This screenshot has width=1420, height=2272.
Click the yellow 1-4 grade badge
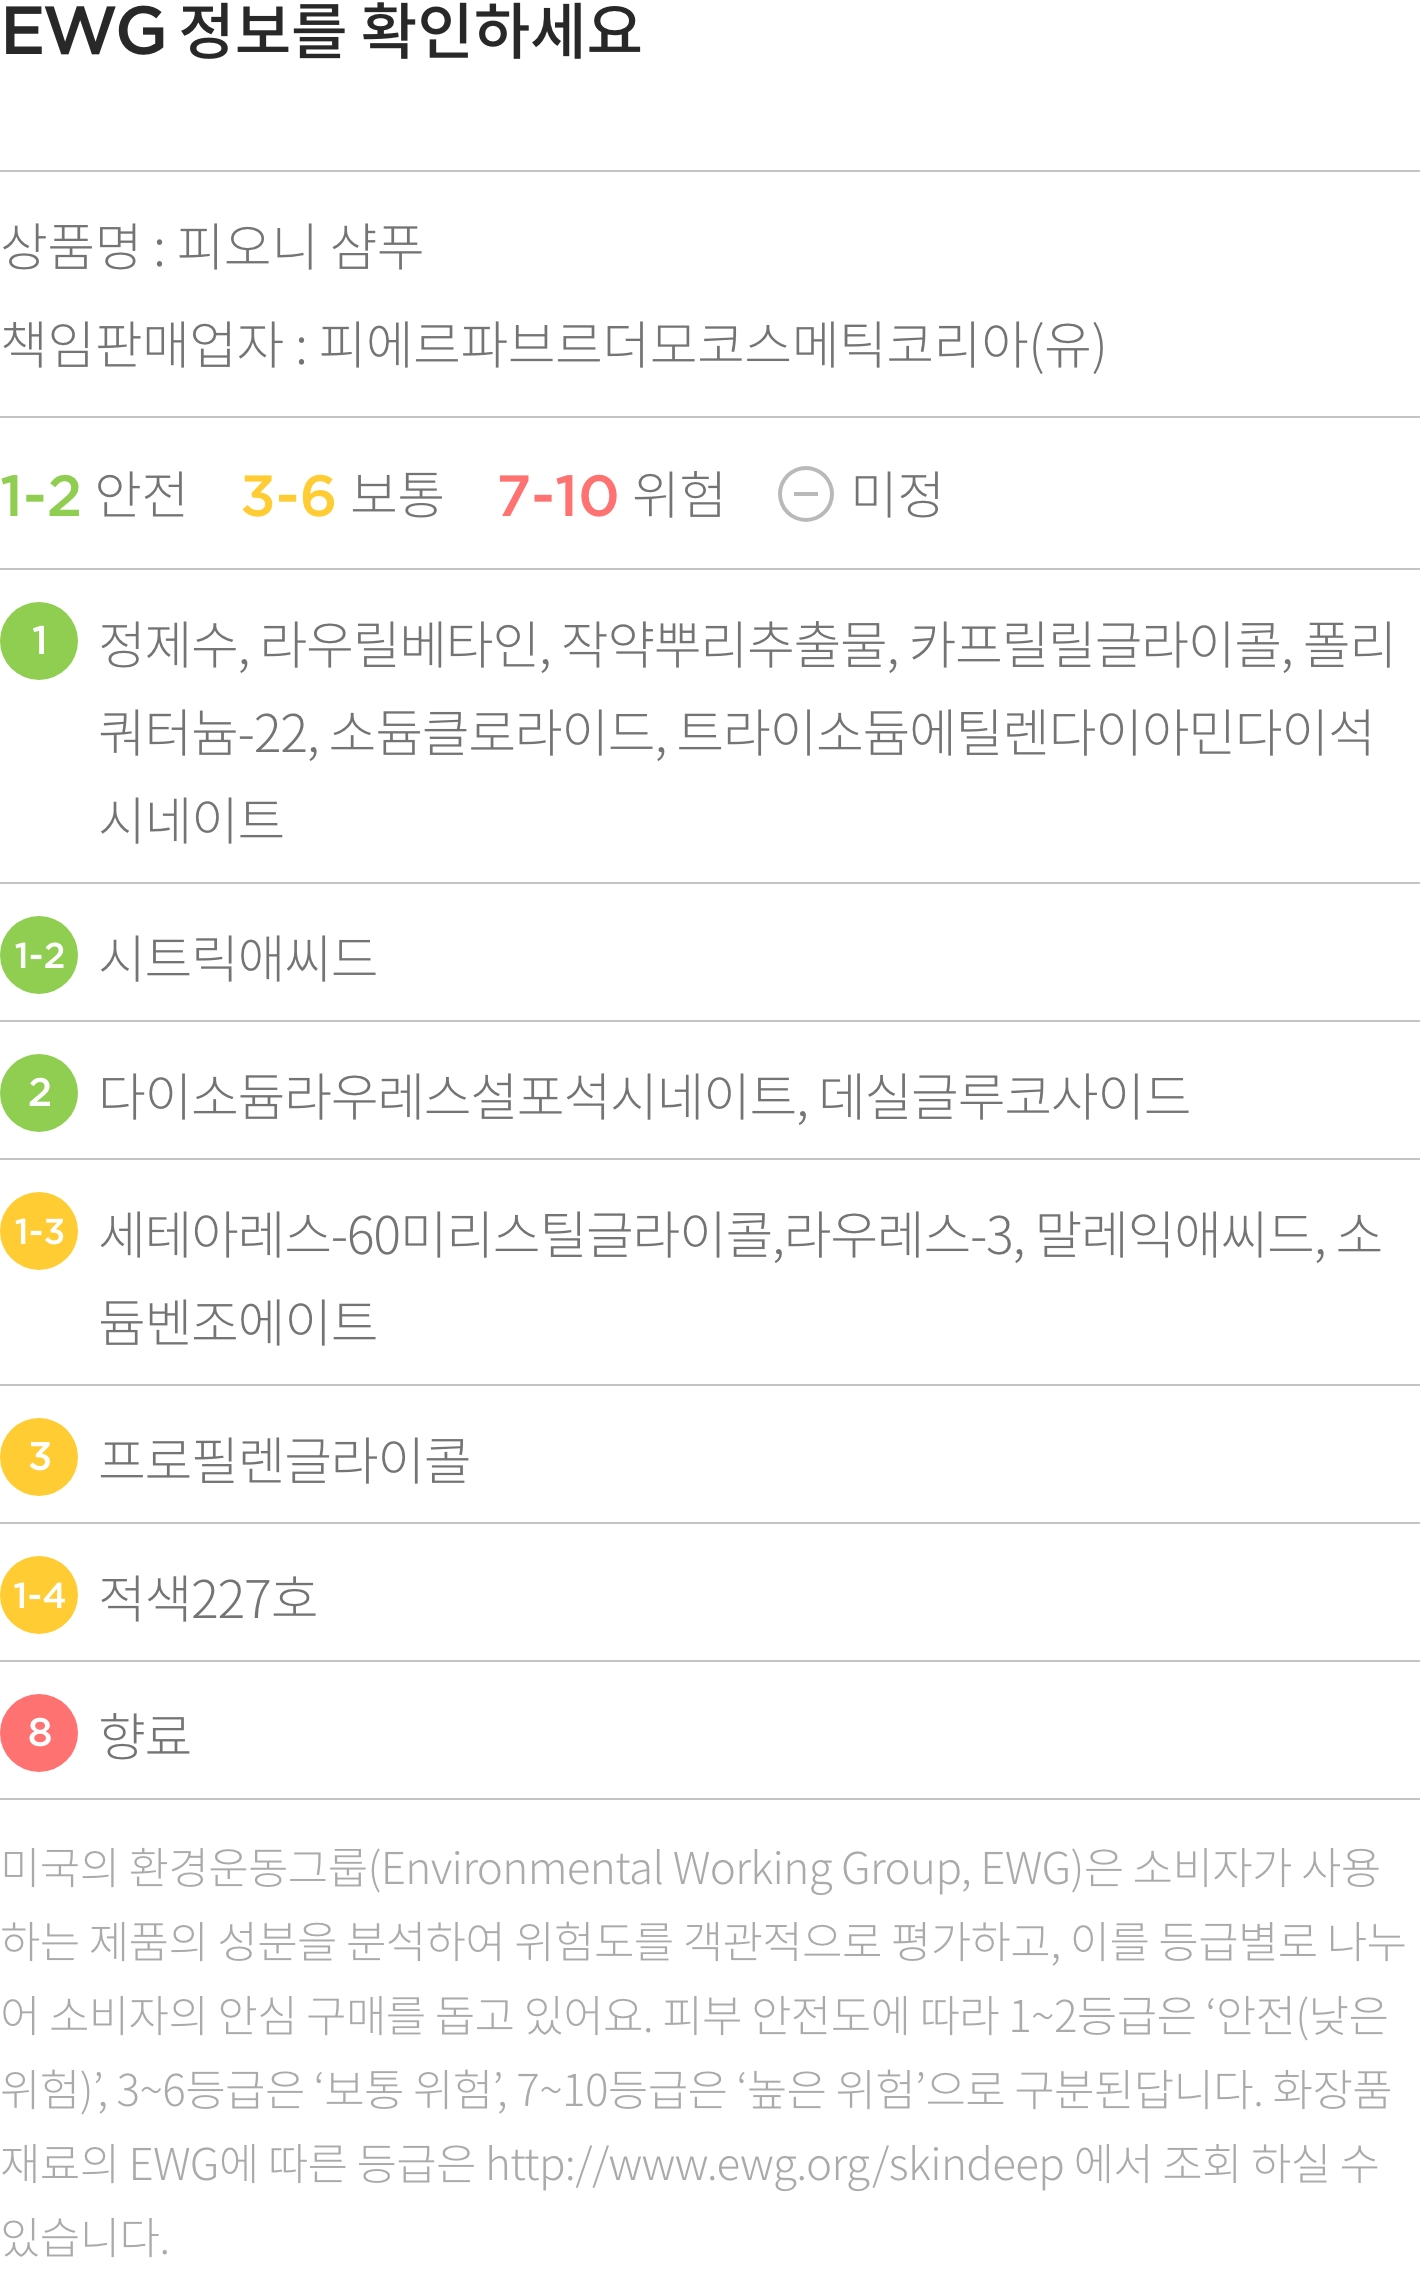pos(39,1595)
